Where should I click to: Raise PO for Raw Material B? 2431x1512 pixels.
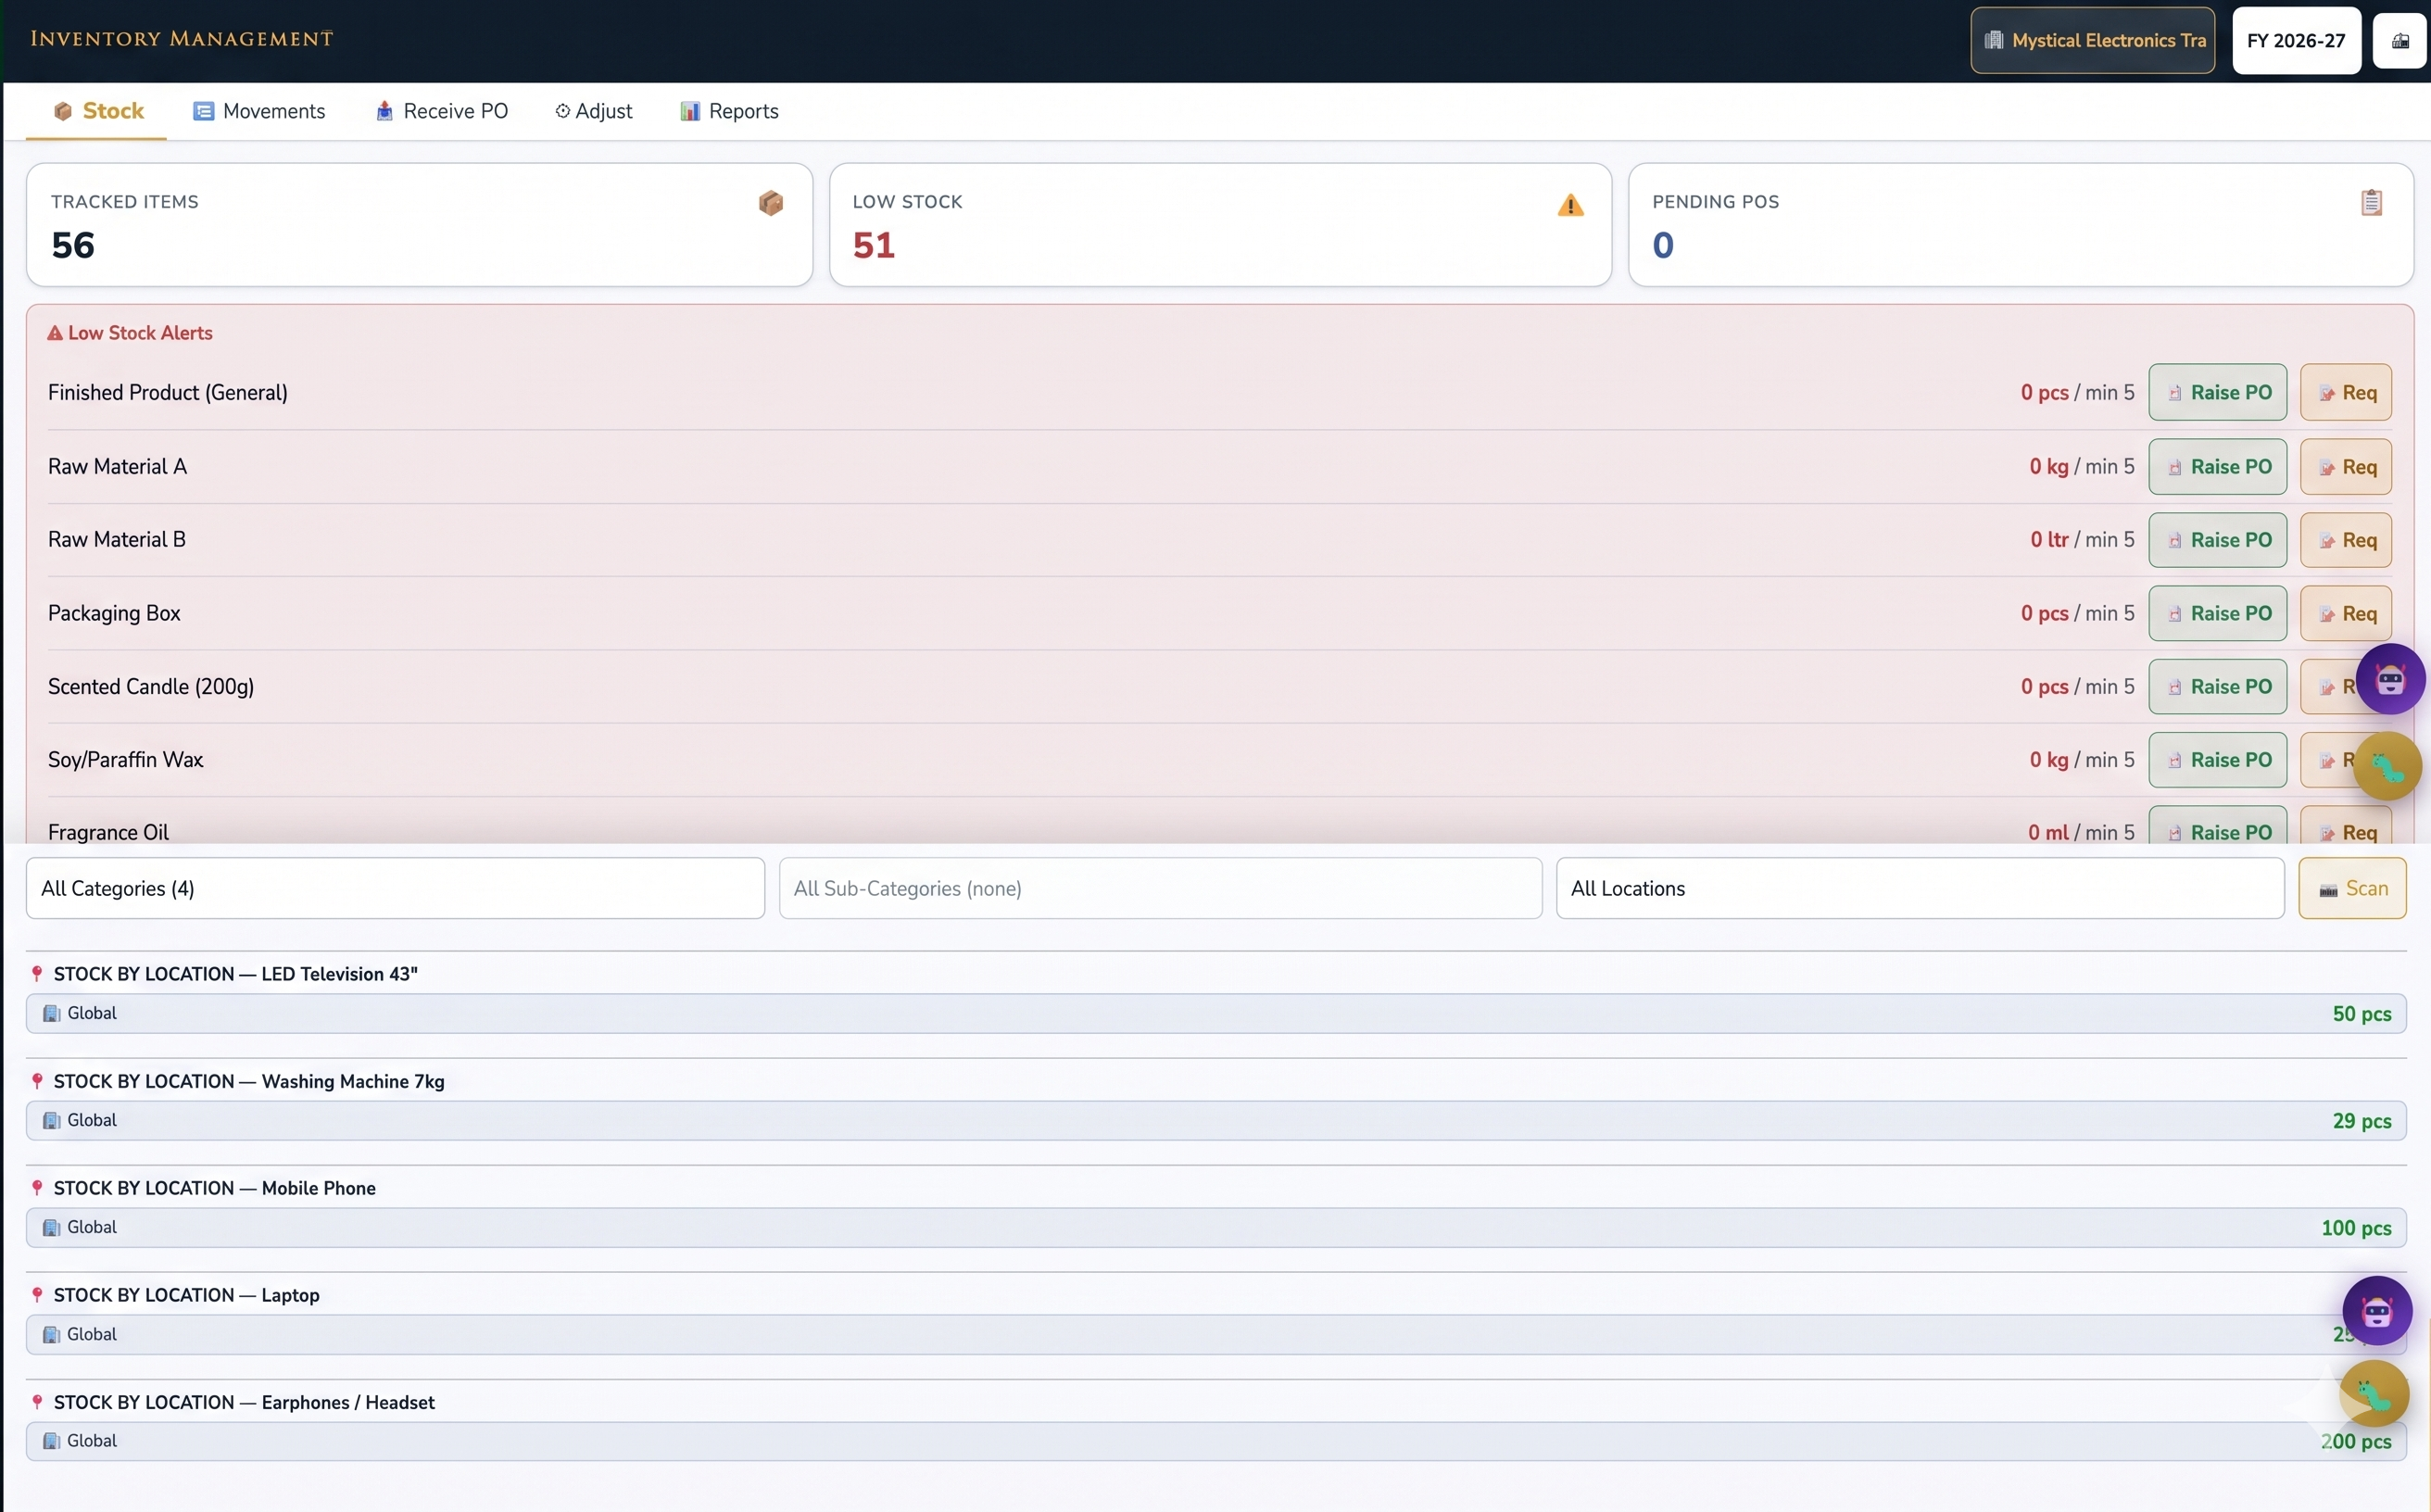pos(2217,540)
